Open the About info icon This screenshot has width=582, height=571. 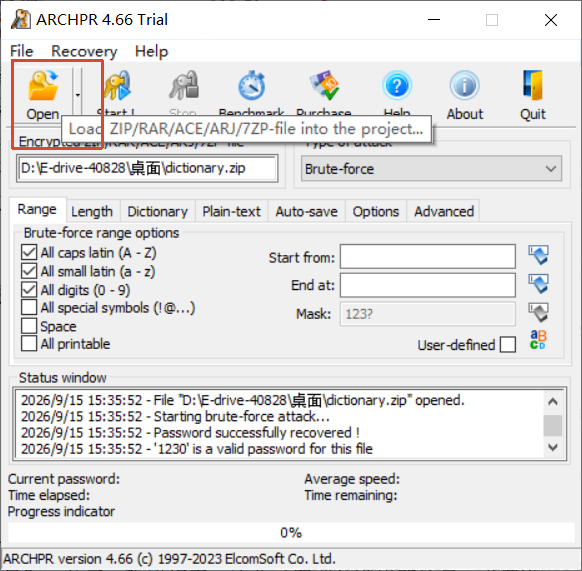(x=465, y=86)
